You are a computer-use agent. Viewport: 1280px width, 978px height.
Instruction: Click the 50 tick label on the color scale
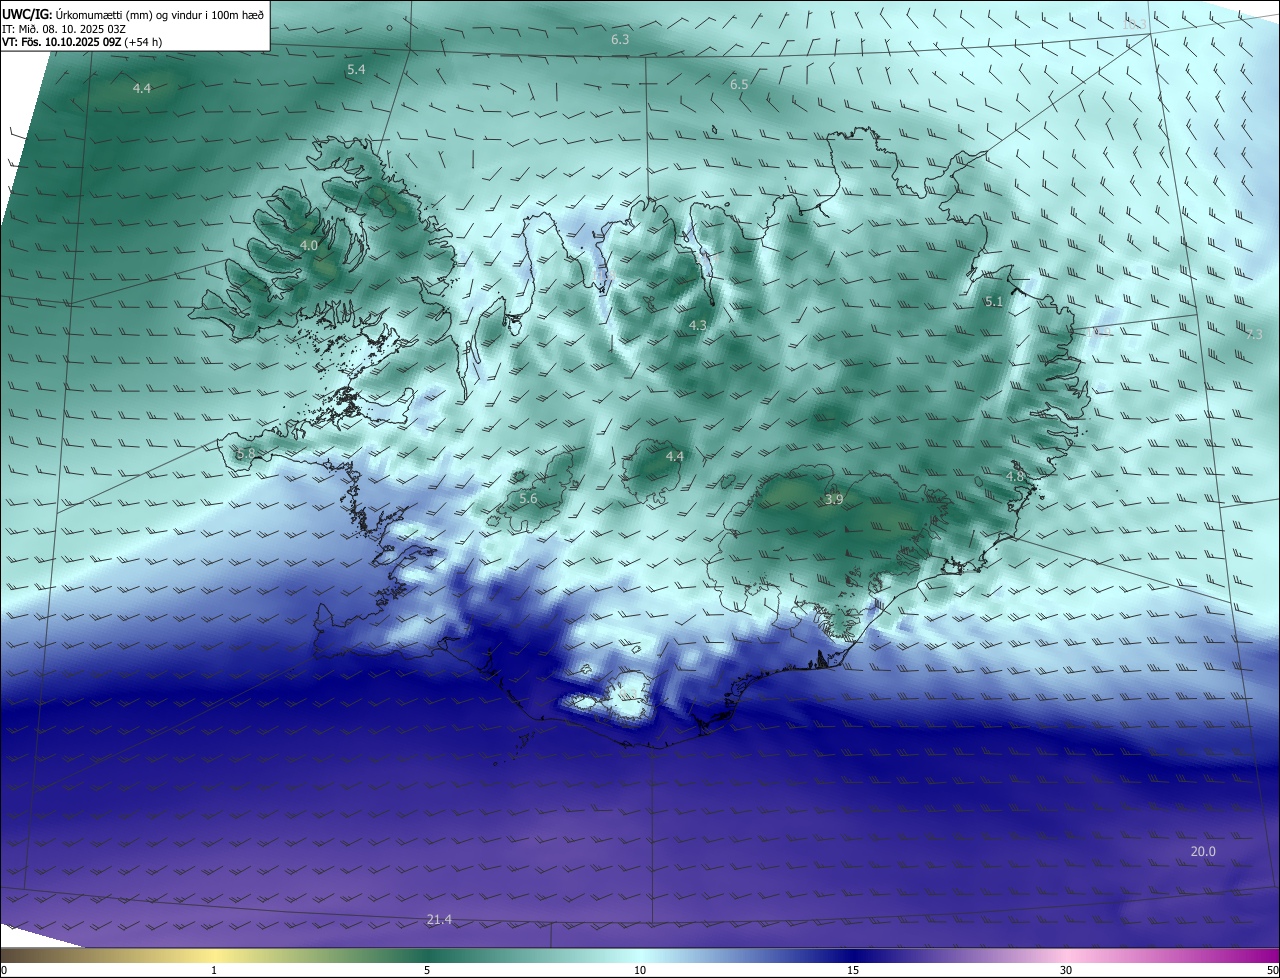coord(1272,970)
